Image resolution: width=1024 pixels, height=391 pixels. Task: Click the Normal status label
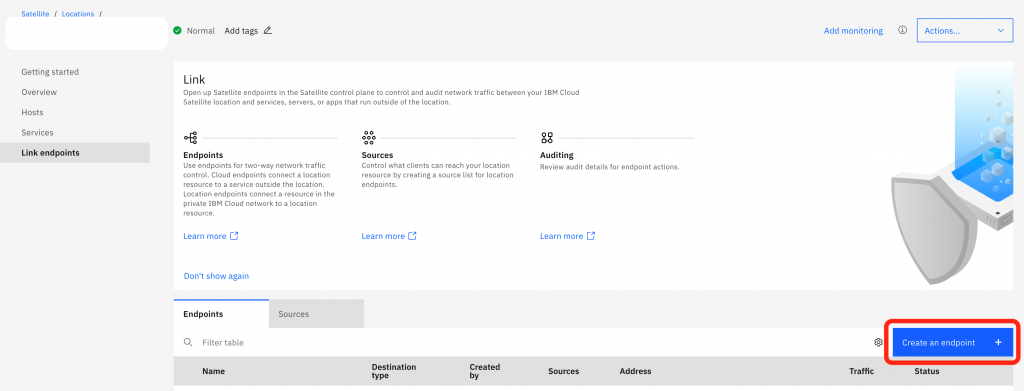pos(200,31)
